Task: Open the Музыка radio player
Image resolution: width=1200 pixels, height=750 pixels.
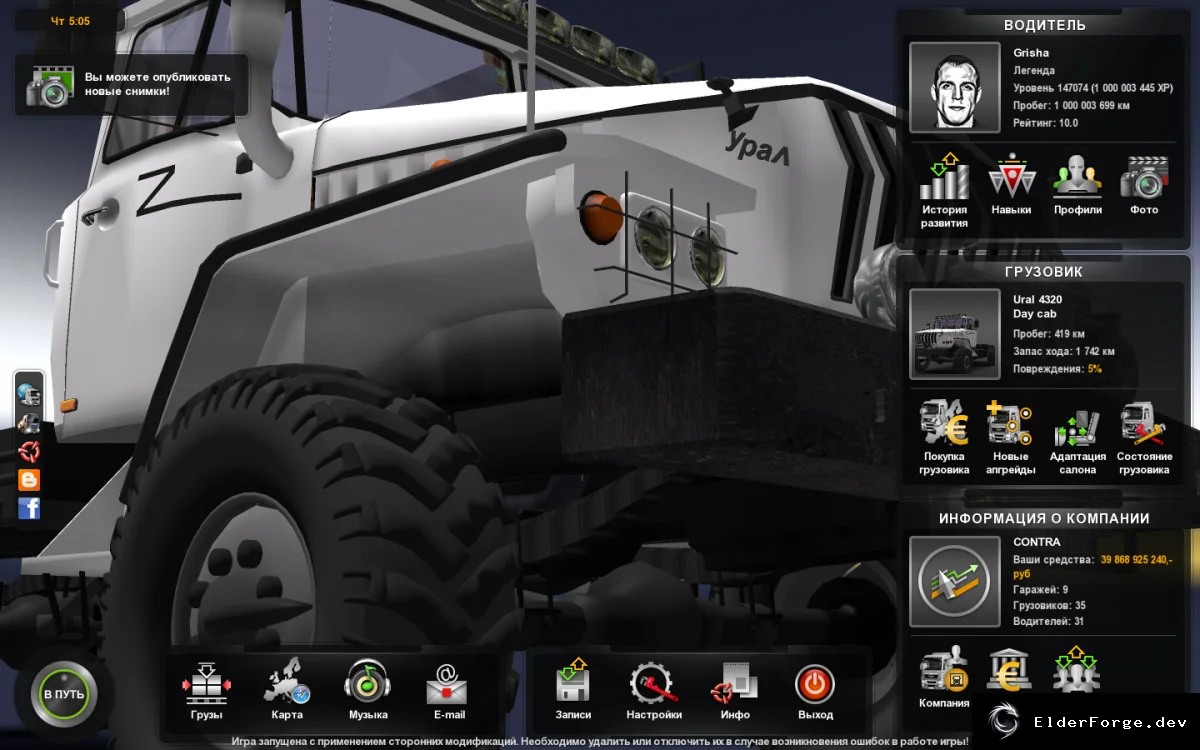Action: click(368, 691)
